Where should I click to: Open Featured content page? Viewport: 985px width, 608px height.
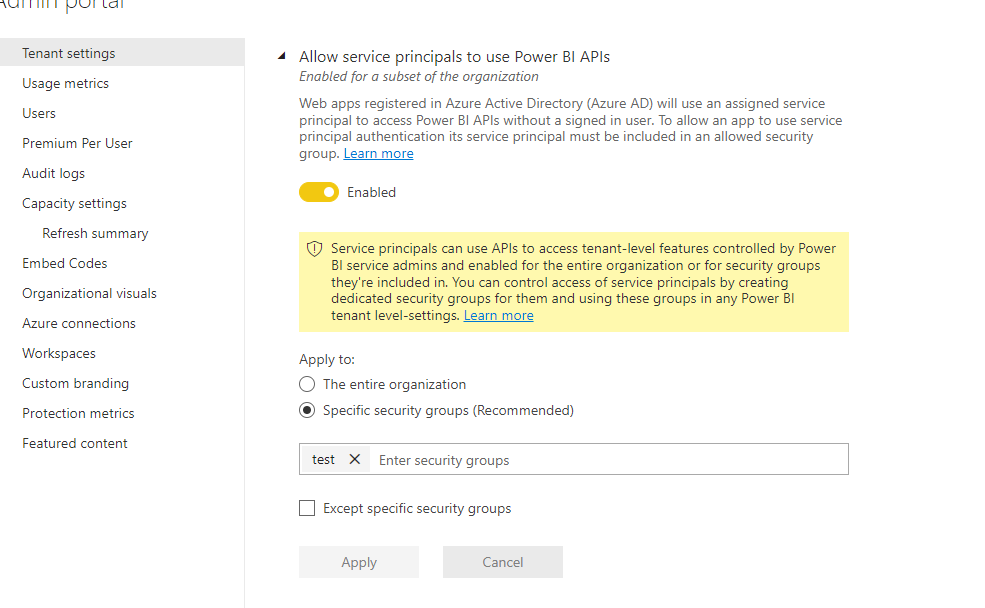coord(75,443)
